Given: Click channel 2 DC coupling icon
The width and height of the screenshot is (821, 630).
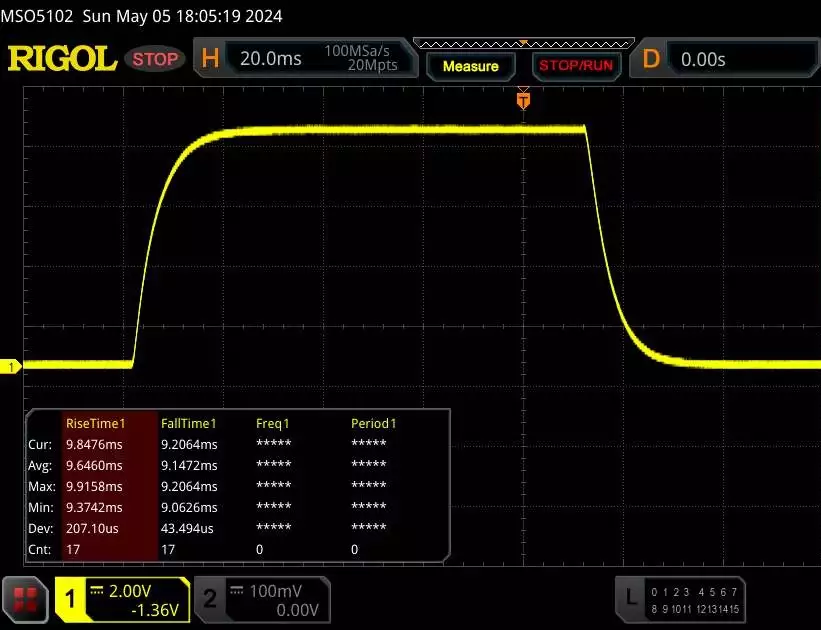Looking at the screenshot, I should click(237, 591).
